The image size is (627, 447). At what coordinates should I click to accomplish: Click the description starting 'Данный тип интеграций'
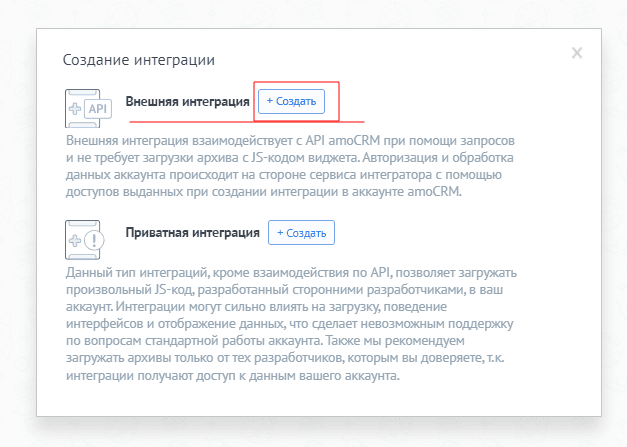tap(292, 324)
